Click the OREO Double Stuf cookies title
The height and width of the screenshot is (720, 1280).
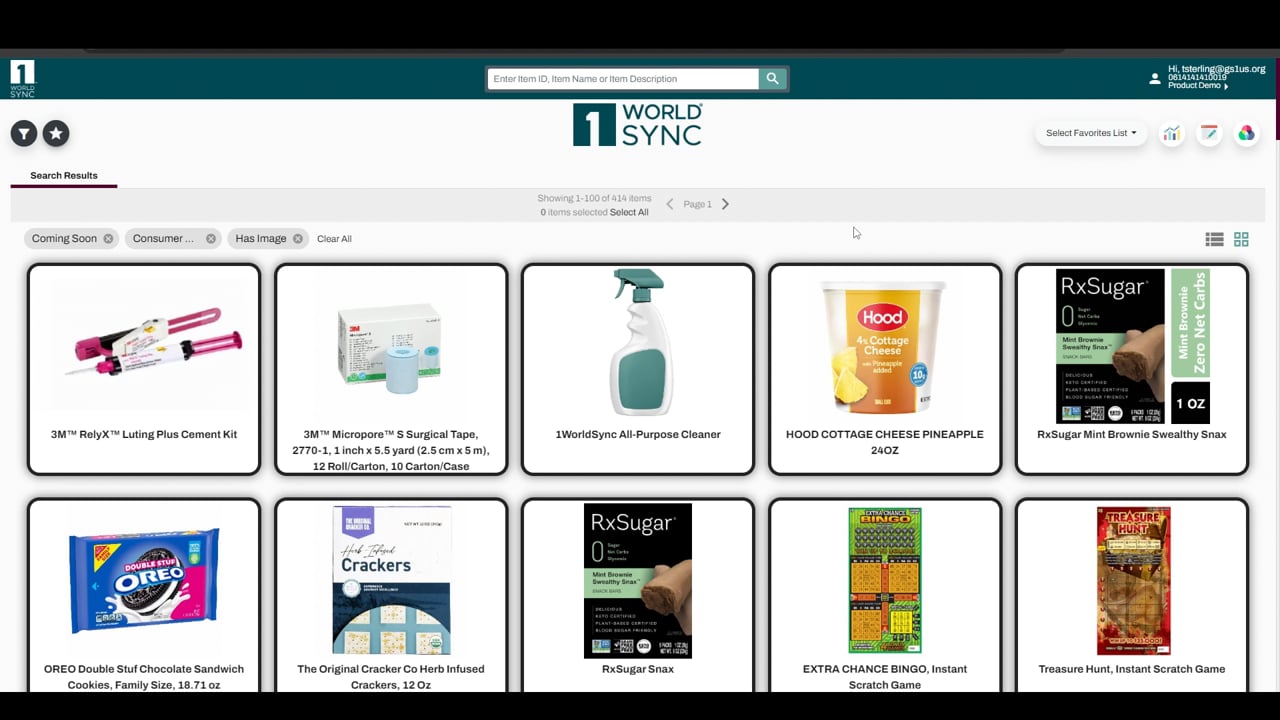[x=144, y=677]
